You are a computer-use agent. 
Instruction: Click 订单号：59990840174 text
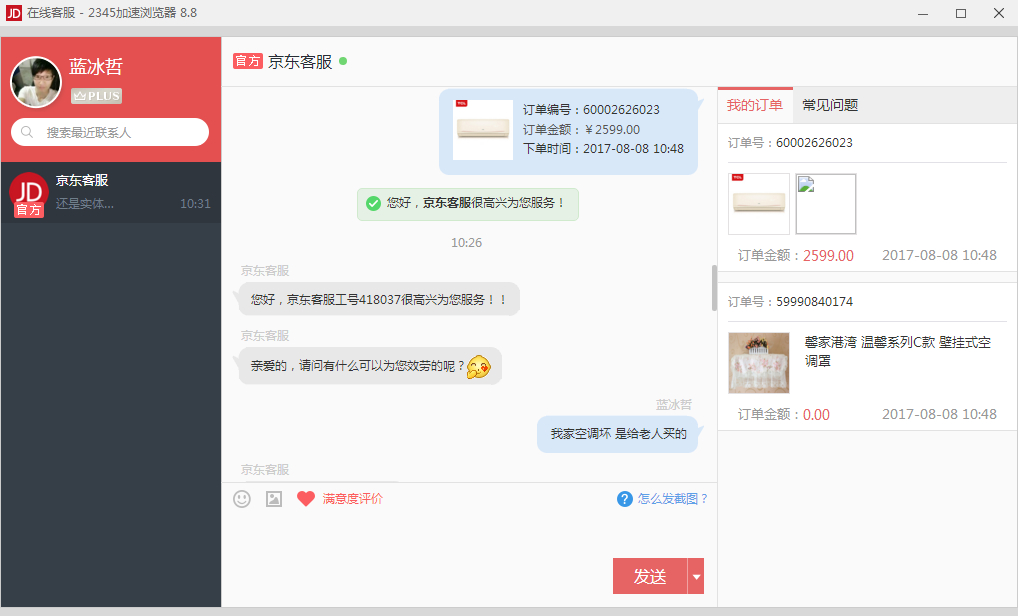pyautogui.click(x=790, y=302)
